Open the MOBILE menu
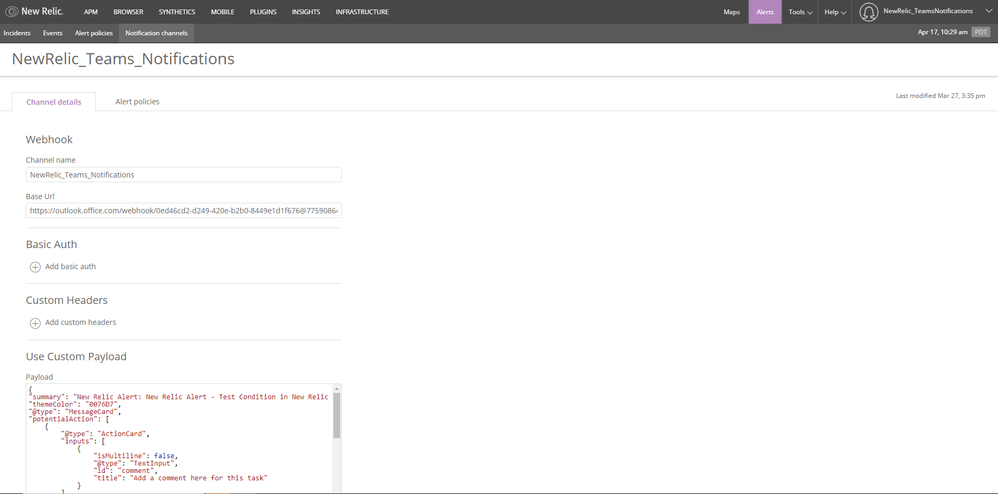The width and height of the screenshot is (998, 494). pos(222,11)
